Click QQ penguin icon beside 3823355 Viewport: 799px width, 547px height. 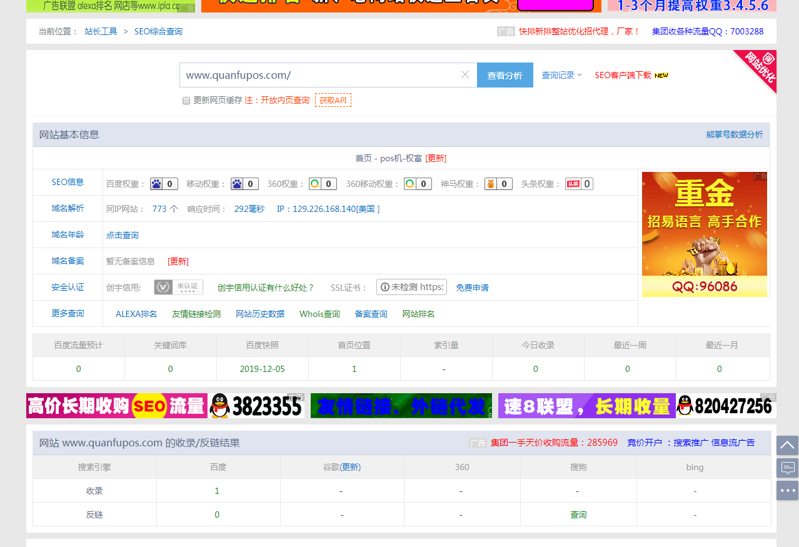click(x=220, y=406)
